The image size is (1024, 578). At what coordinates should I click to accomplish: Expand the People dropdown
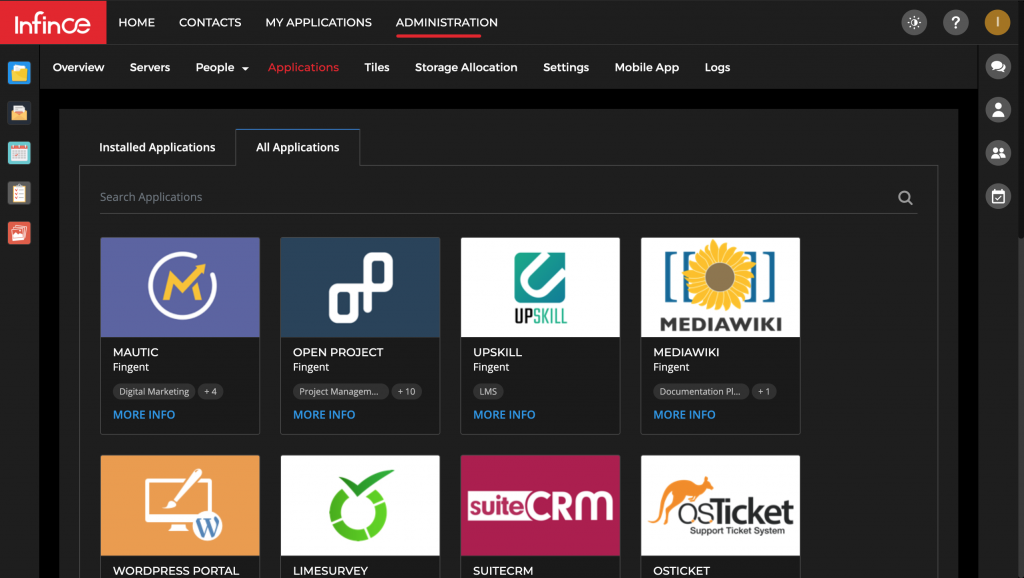[222, 67]
